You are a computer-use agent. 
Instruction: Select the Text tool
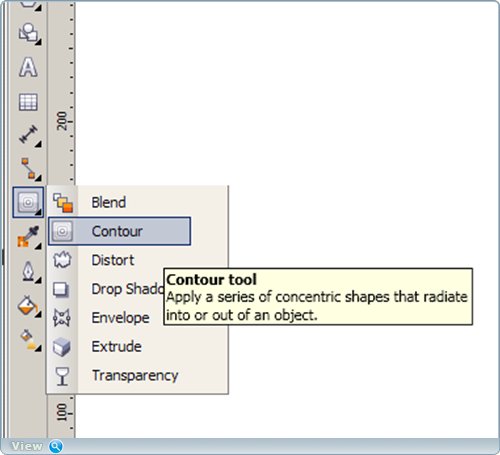(28, 67)
